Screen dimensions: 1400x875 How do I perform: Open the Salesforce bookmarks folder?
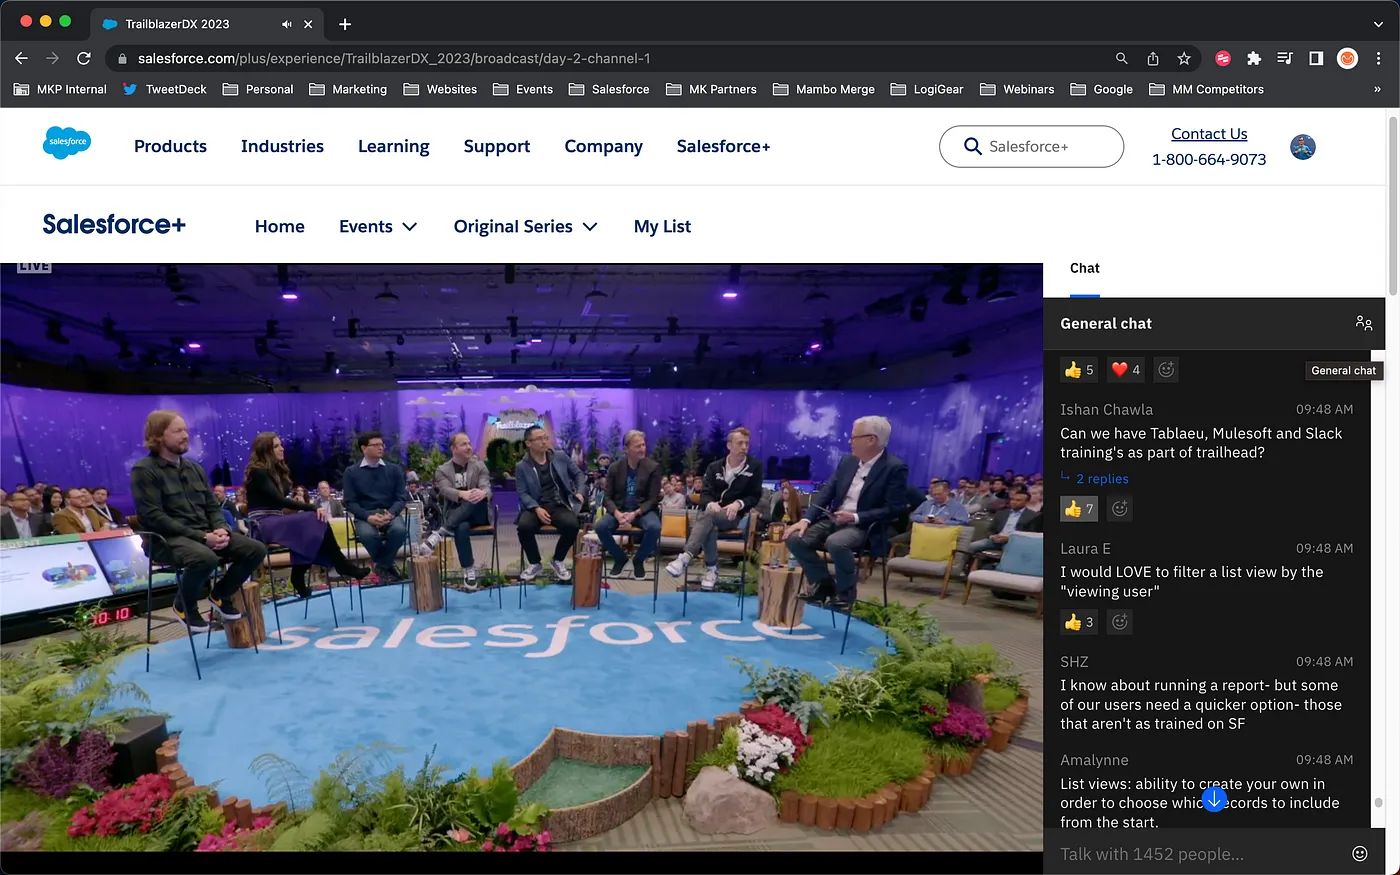[609, 89]
